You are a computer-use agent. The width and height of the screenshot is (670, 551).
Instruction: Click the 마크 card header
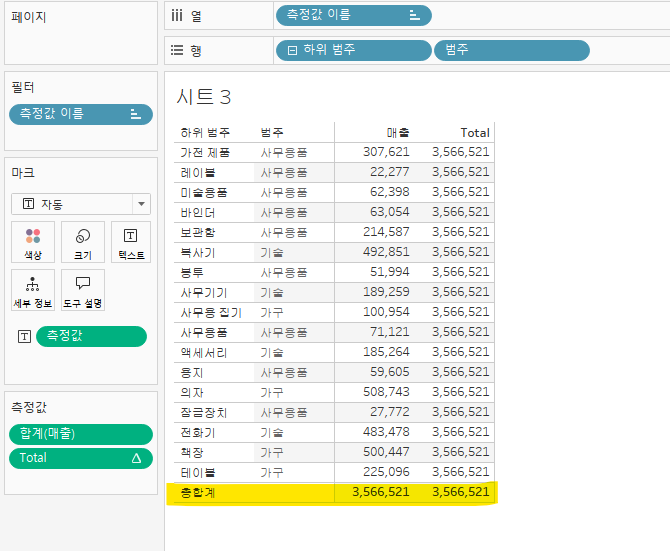[x=23, y=173]
